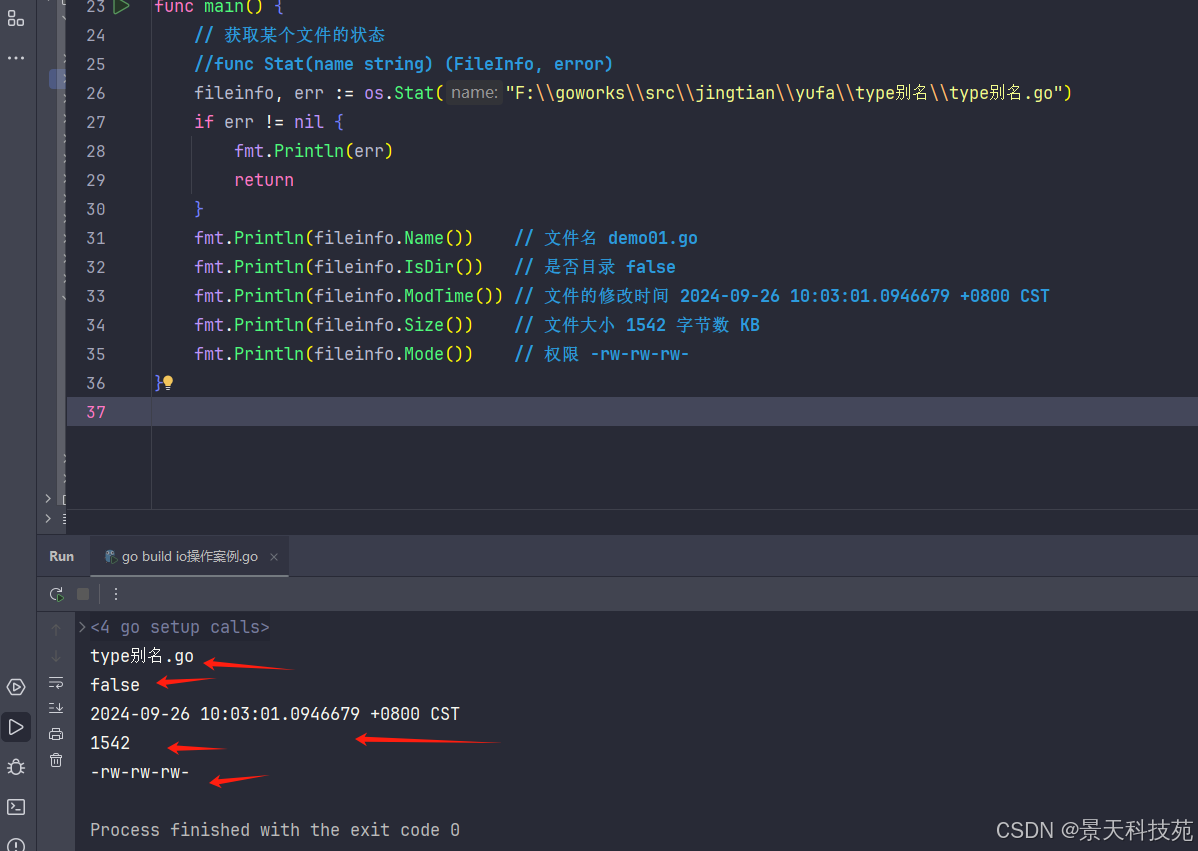1198x851 pixels.
Task: Toggle scroll to end of console output
Action: 56,708
